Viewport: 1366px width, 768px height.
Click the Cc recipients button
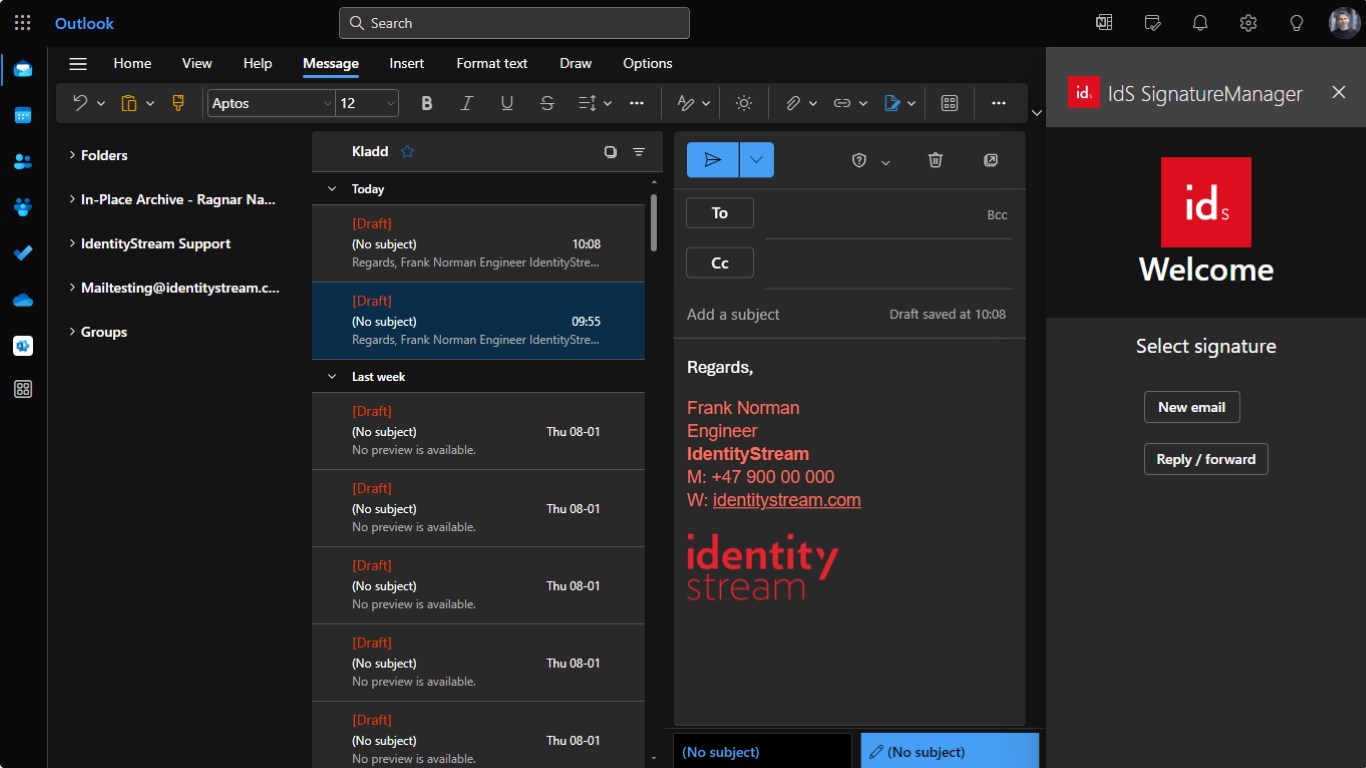(720, 263)
